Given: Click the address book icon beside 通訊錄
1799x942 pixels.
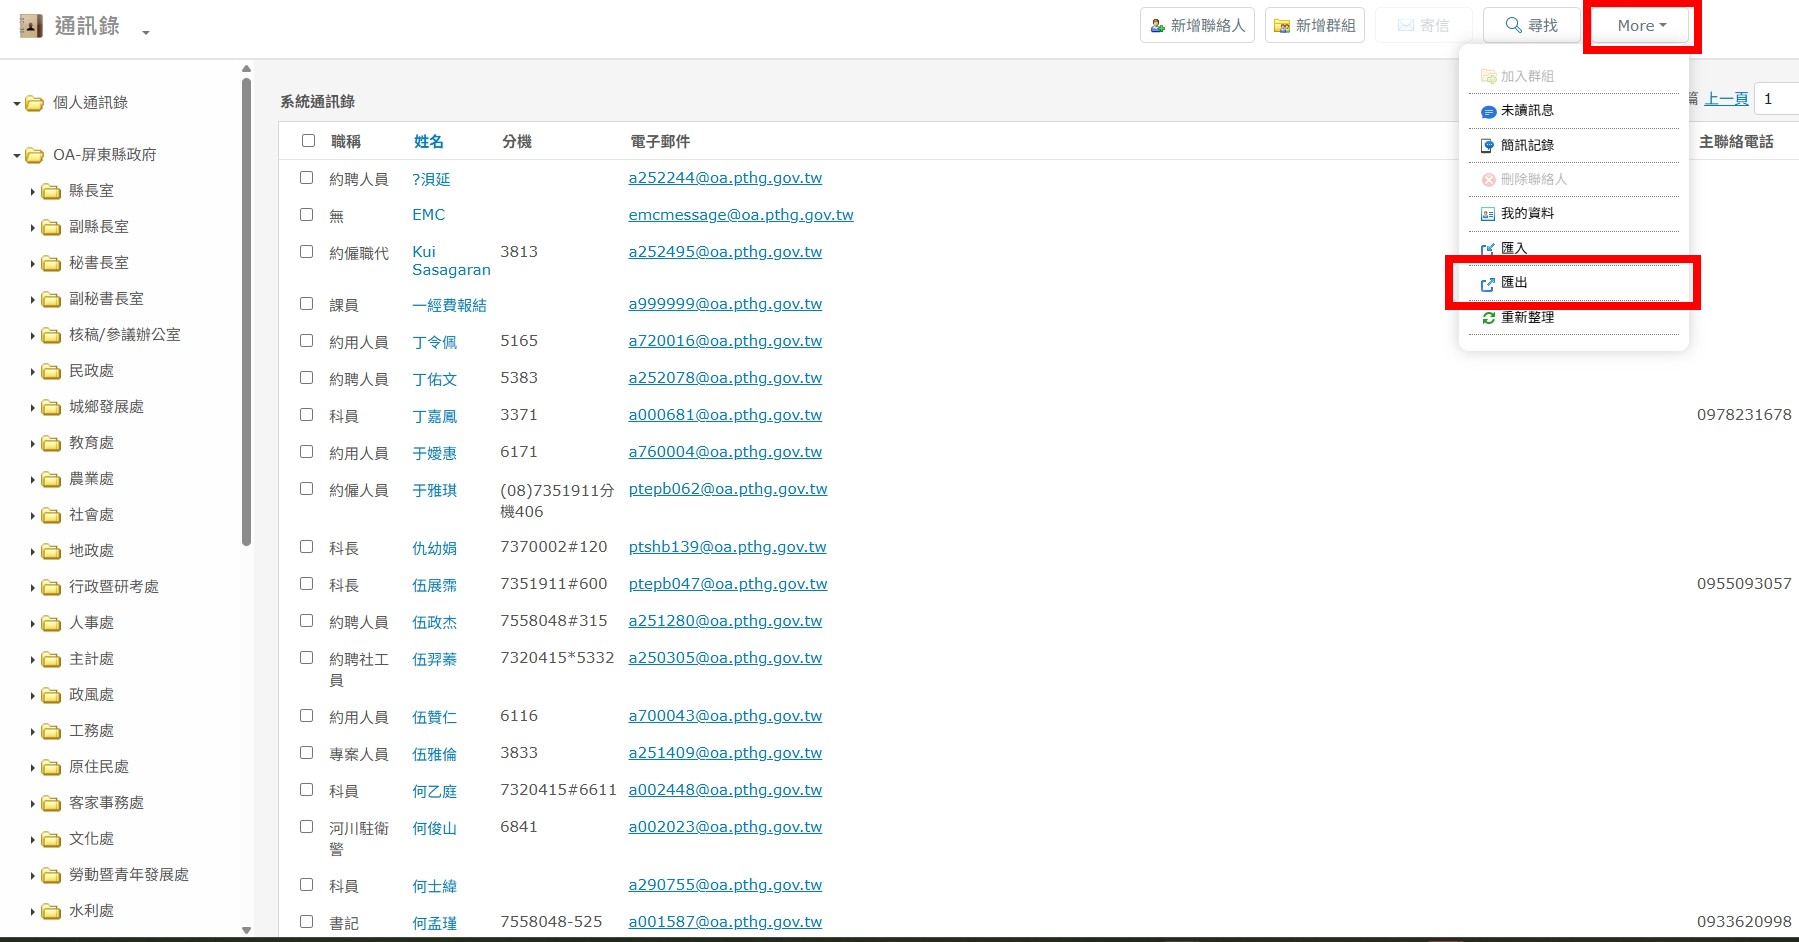Looking at the screenshot, I should pos(31,26).
